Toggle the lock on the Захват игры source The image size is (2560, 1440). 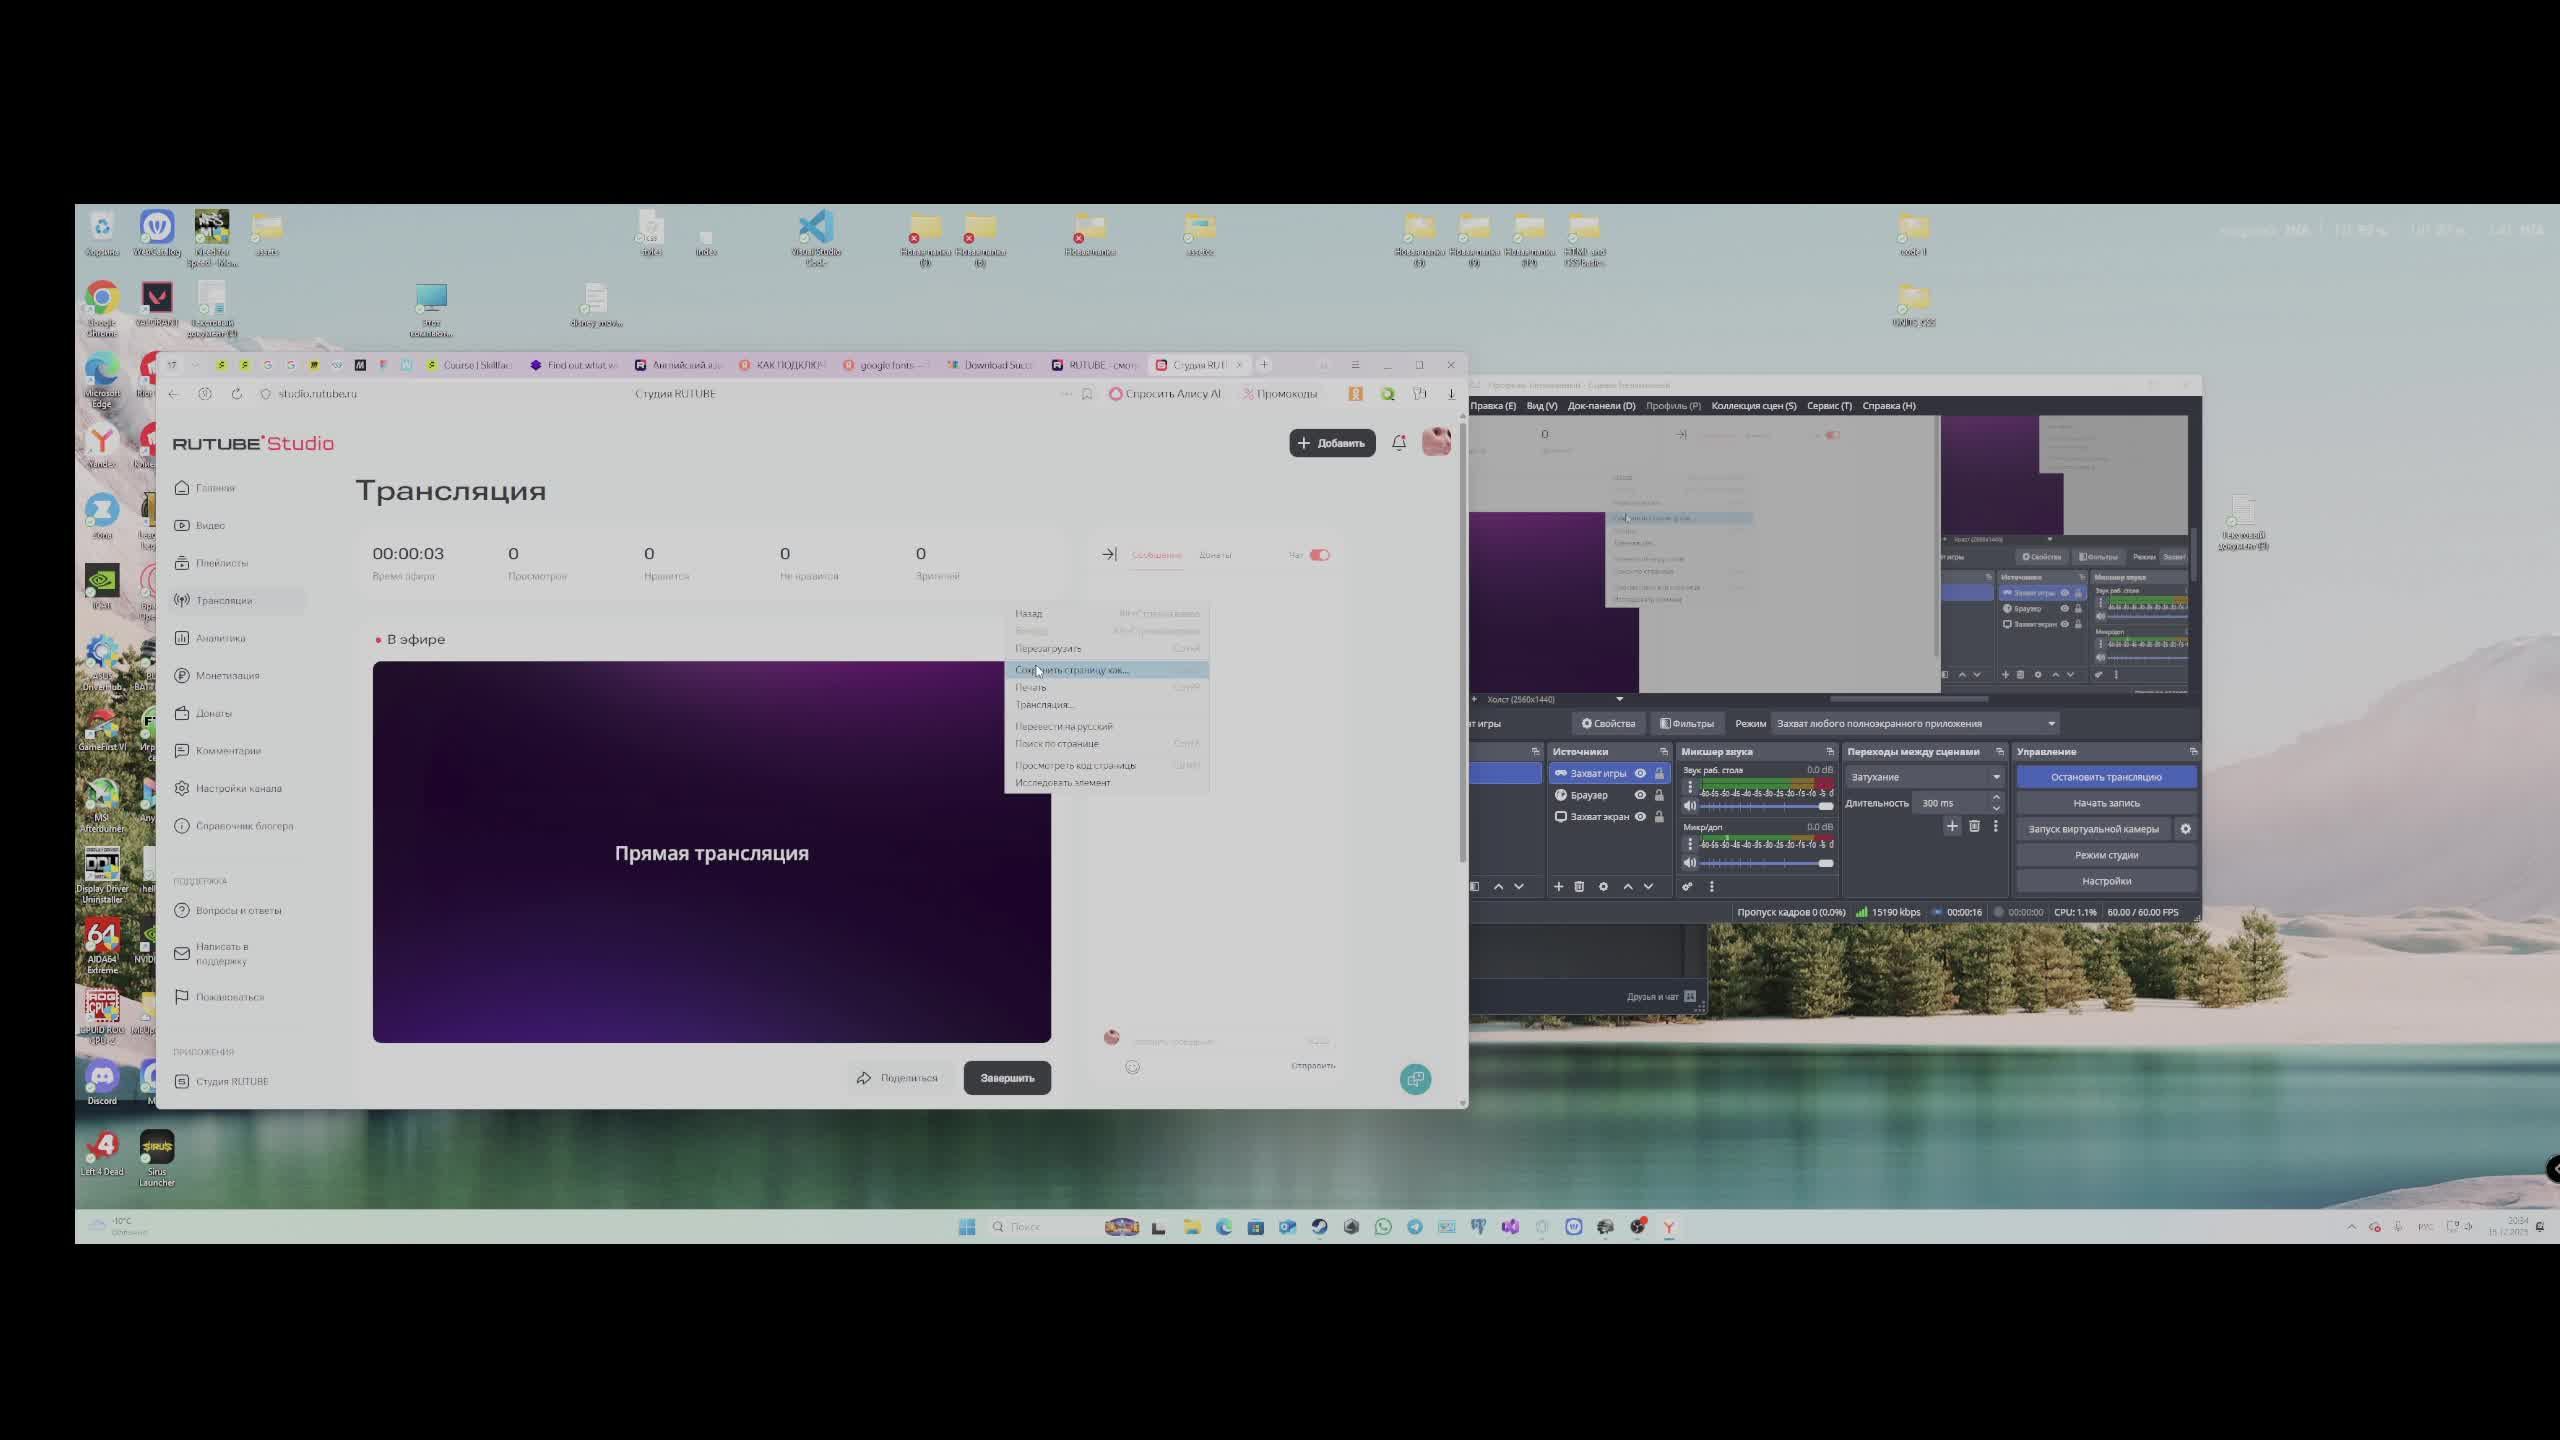click(x=1659, y=773)
